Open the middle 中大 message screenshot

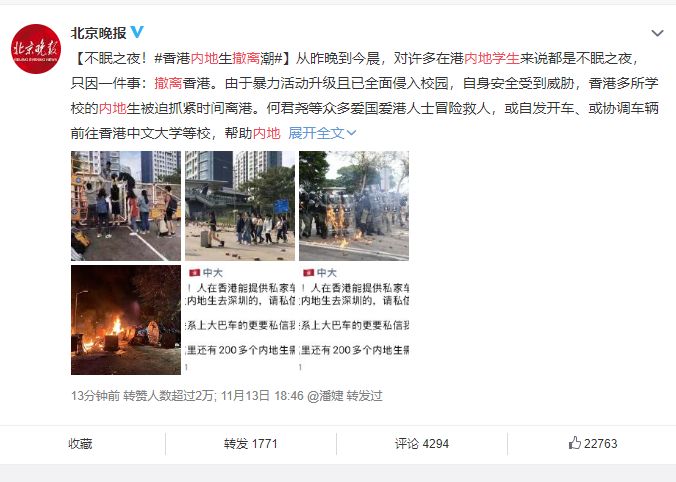tap(240, 320)
